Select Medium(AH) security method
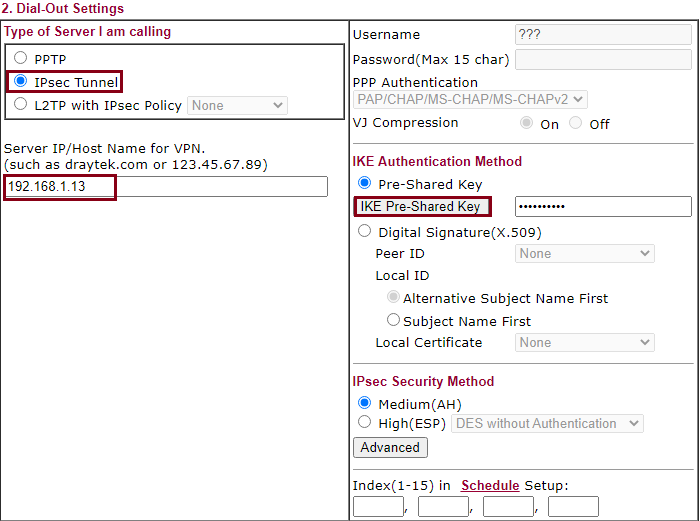The height and width of the screenshot is (521, 700). coord(364,403)
